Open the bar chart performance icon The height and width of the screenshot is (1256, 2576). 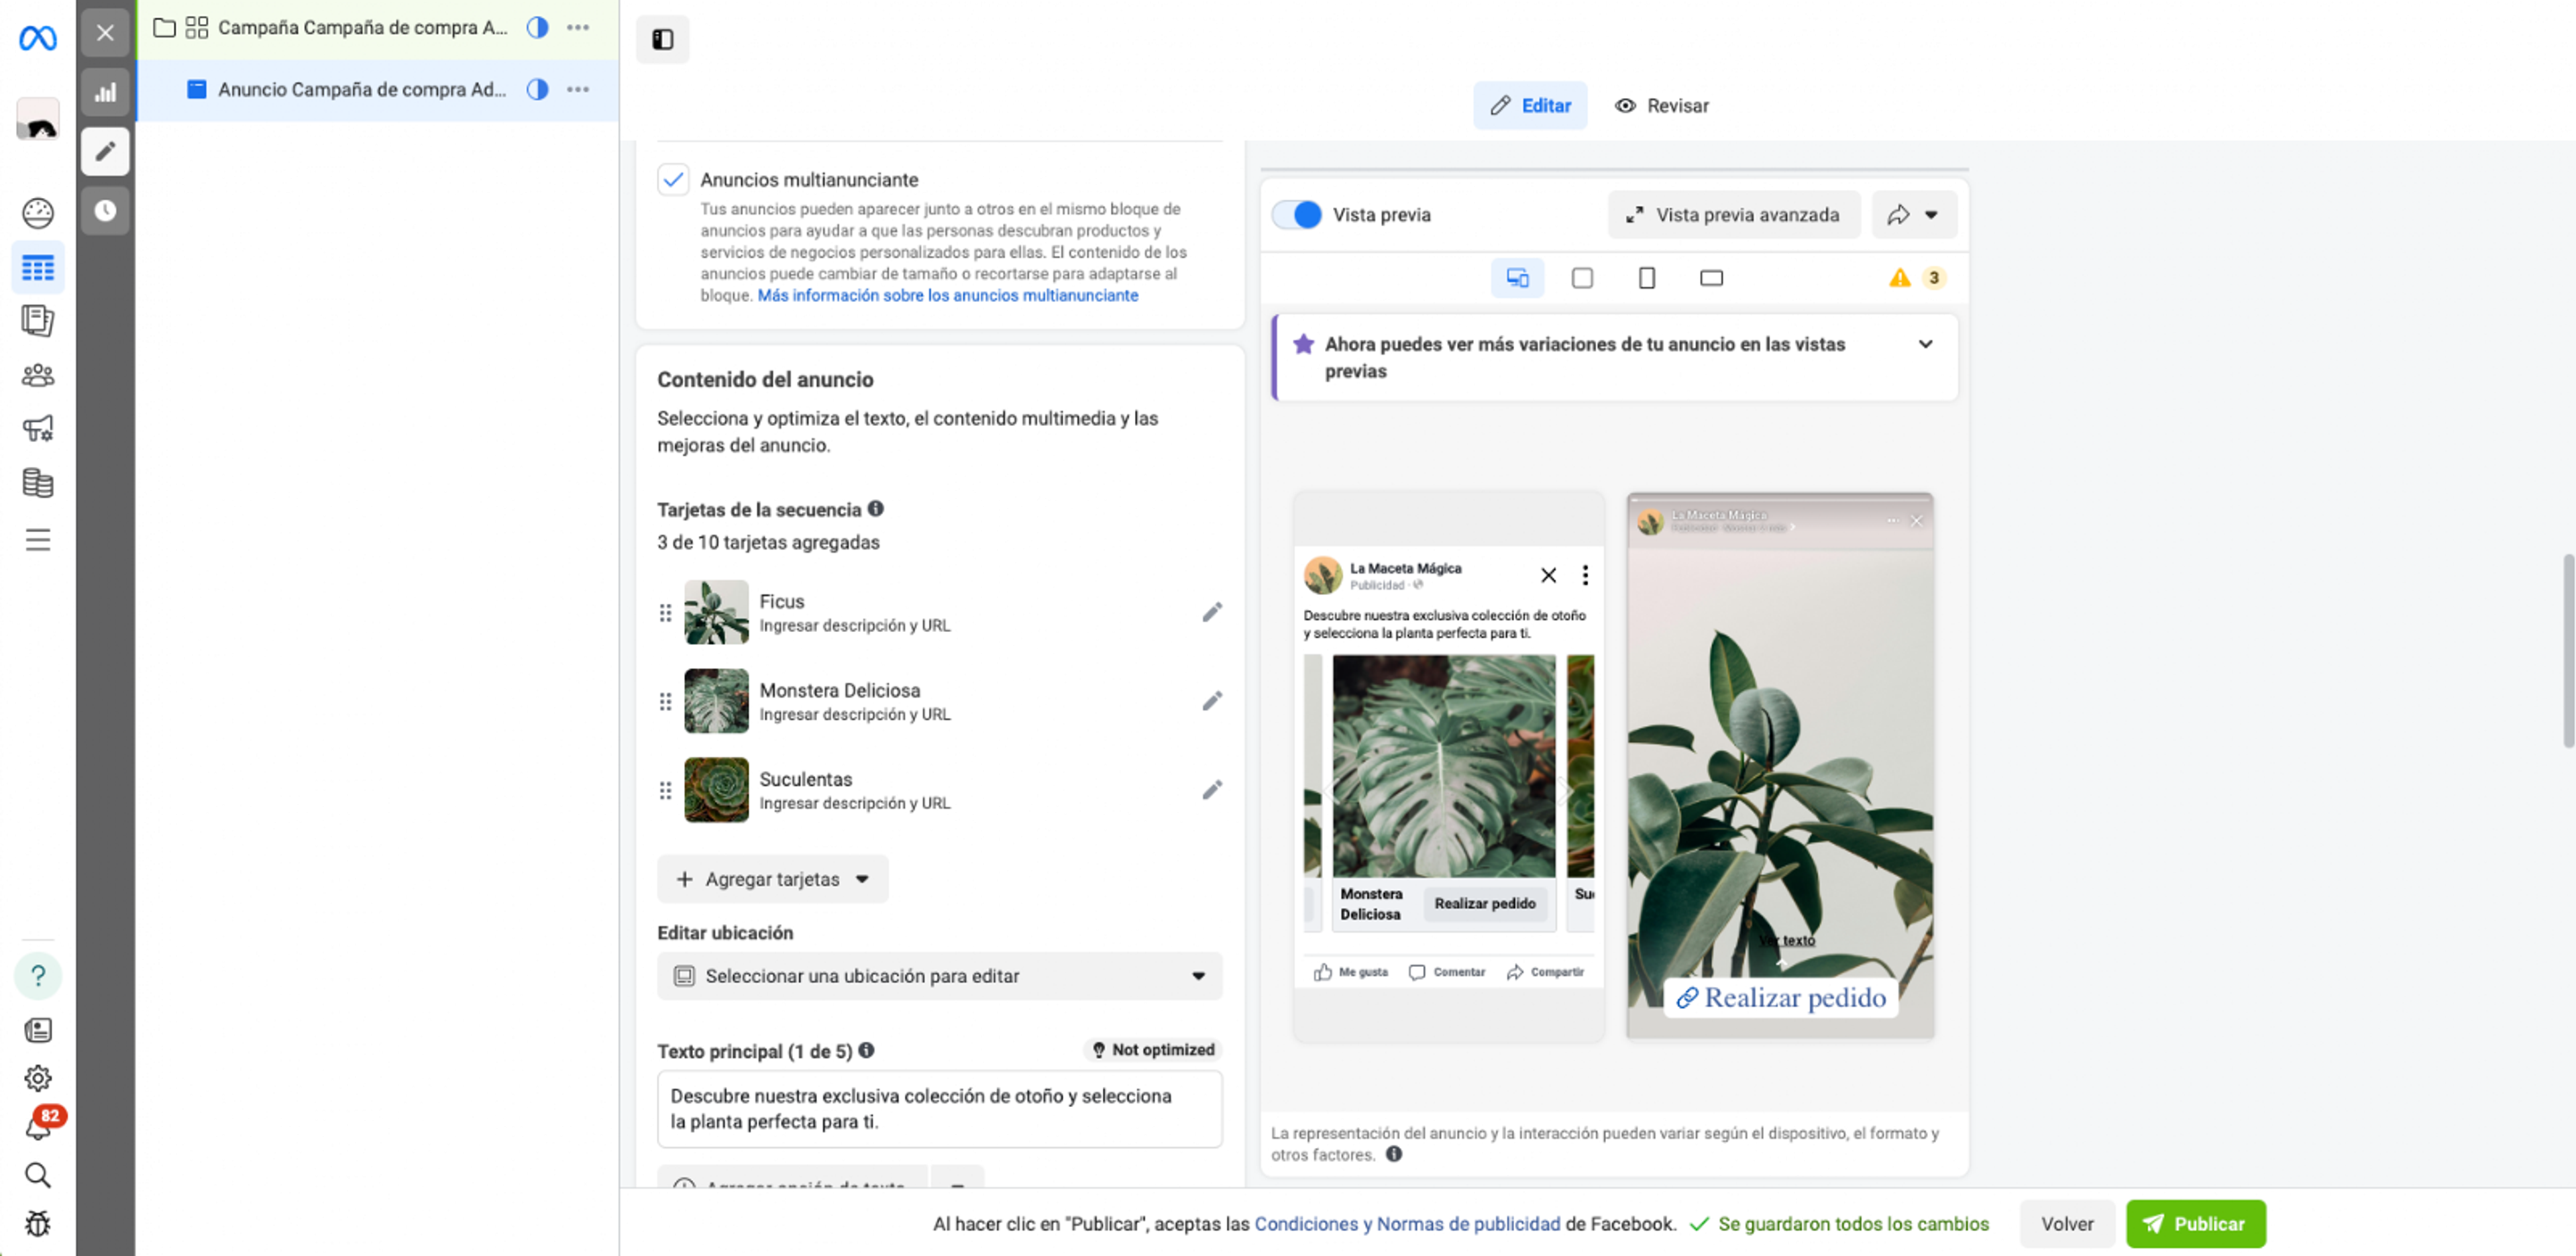click(x=105, y=92)
